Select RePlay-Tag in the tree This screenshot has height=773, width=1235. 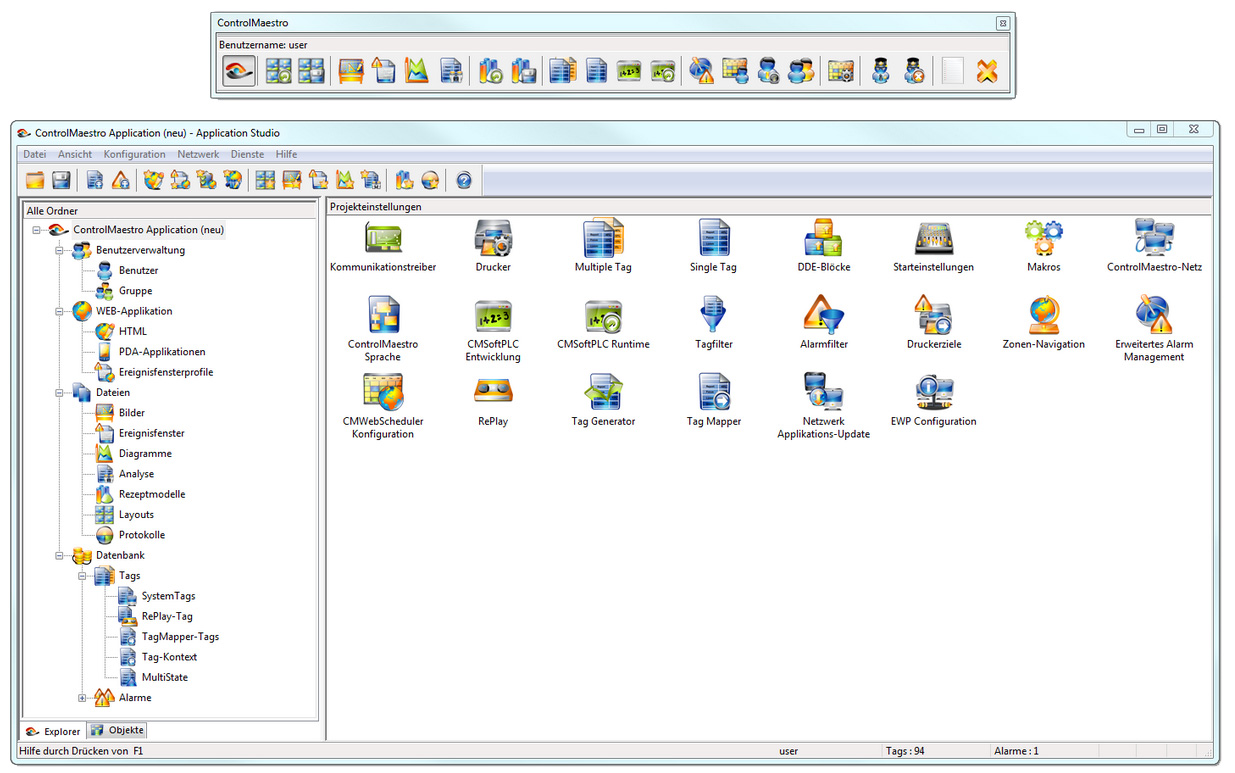167,617
